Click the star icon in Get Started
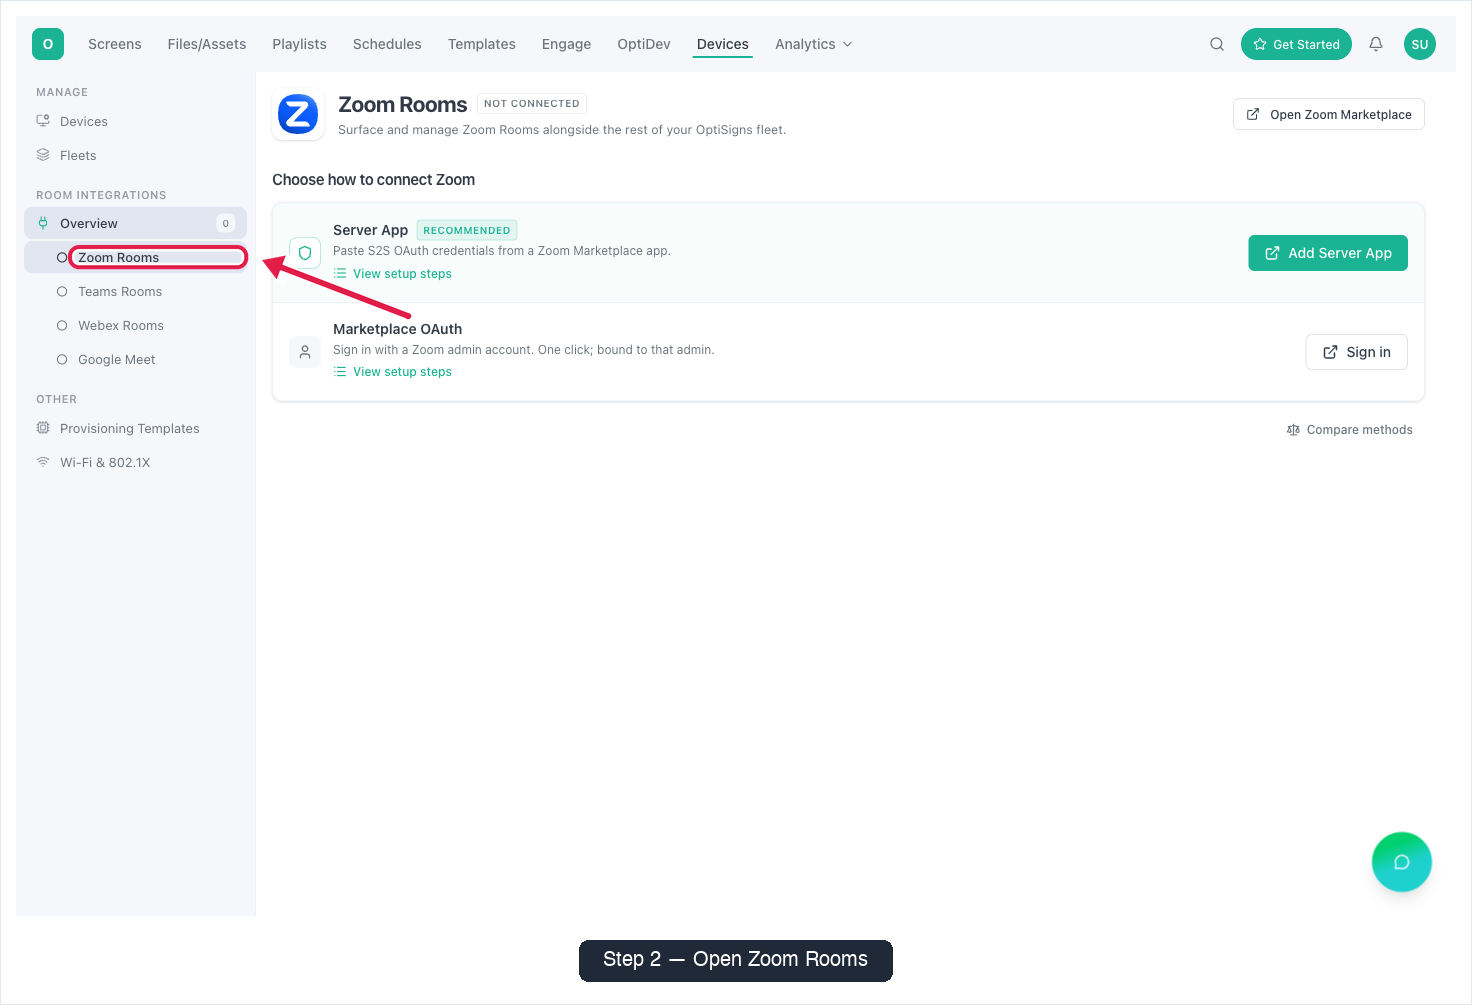The width and height of the screenshot is (1472, 1005). 1260,44
